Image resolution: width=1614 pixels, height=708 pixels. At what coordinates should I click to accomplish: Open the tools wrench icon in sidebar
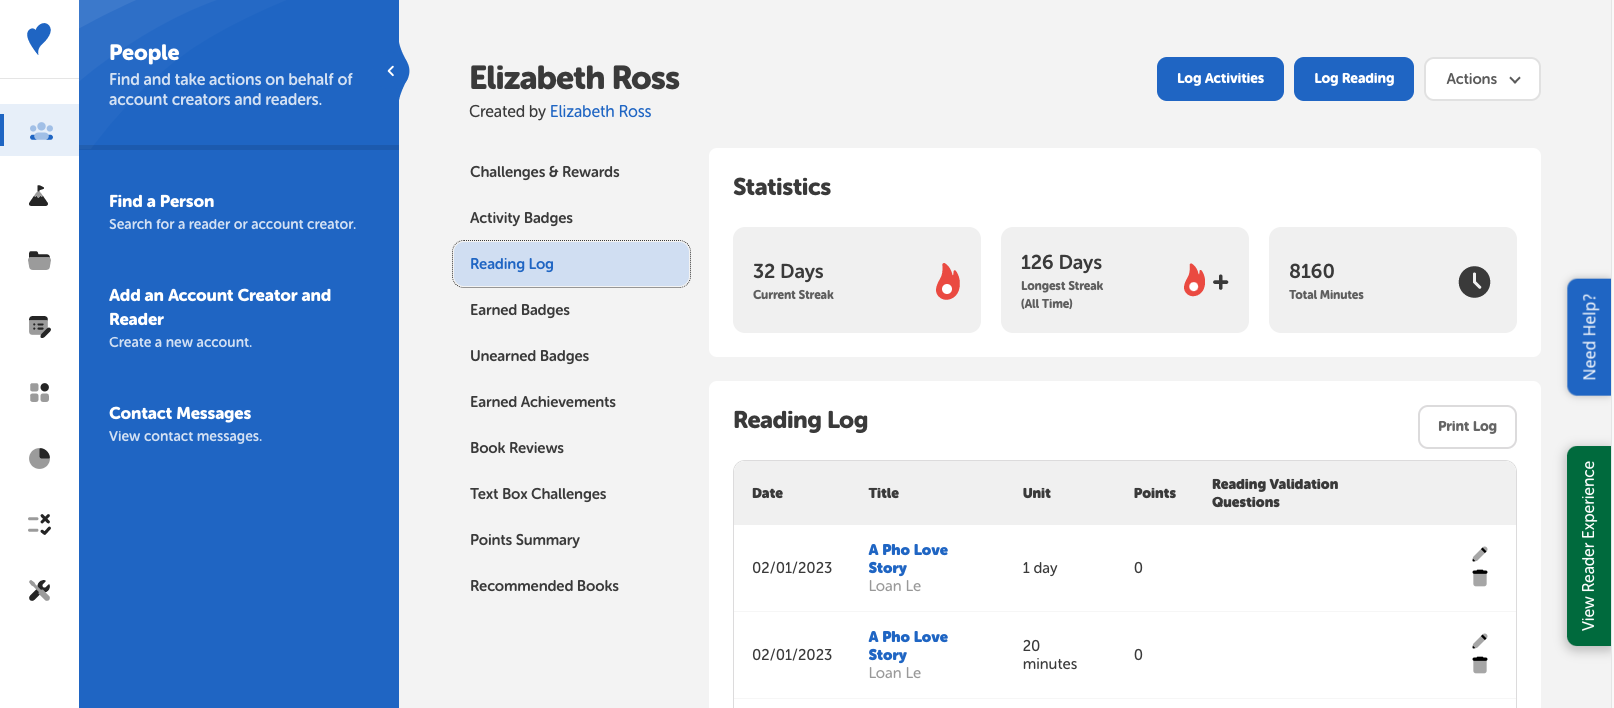tap(39, 590)
